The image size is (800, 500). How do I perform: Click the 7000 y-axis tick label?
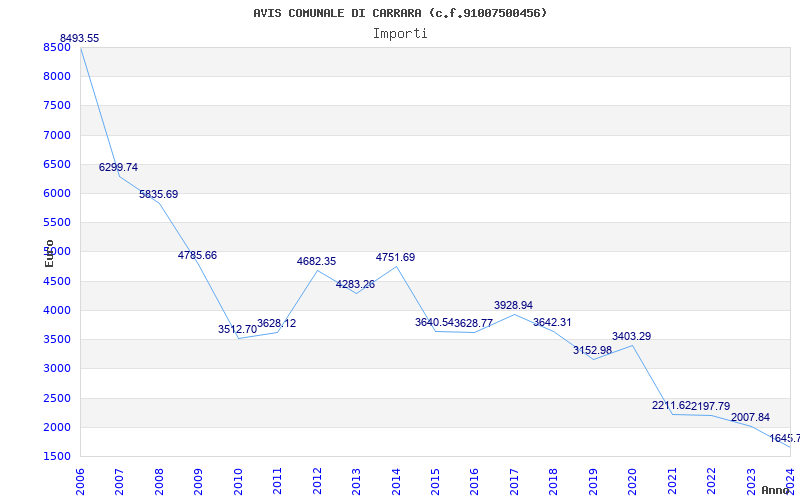tap(57, 135)
